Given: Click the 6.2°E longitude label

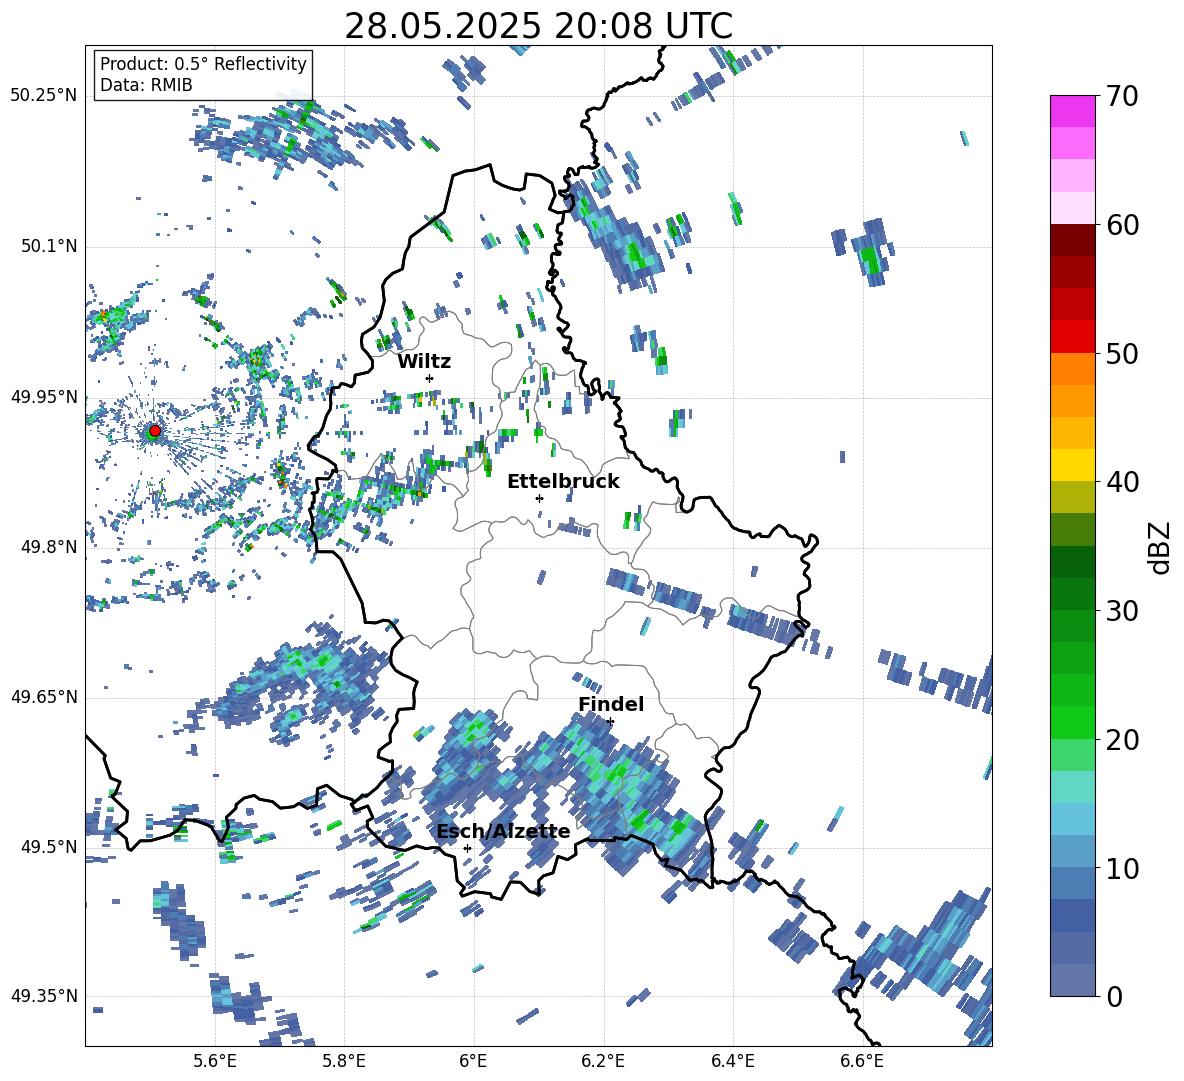Looking at the screenshot, I should coord(603,1061).
